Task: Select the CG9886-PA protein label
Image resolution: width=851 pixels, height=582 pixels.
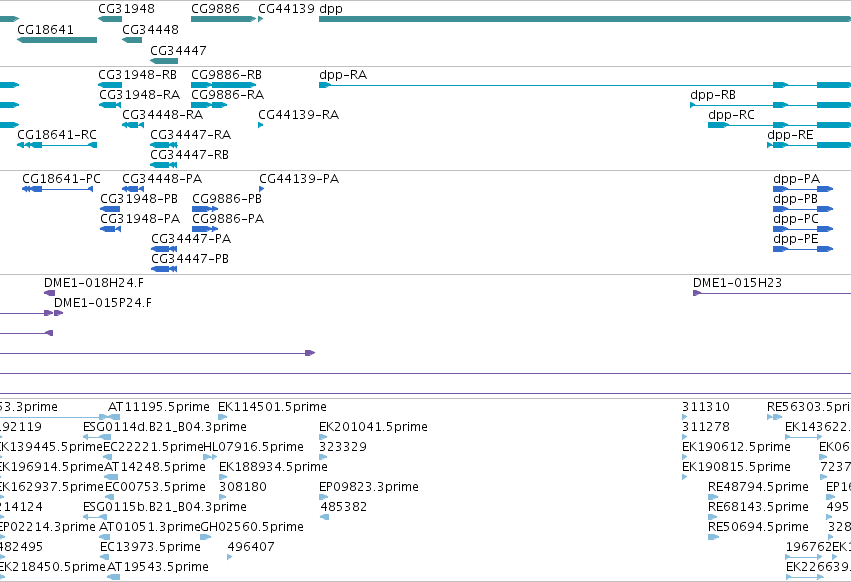Action: click(228, 219)
